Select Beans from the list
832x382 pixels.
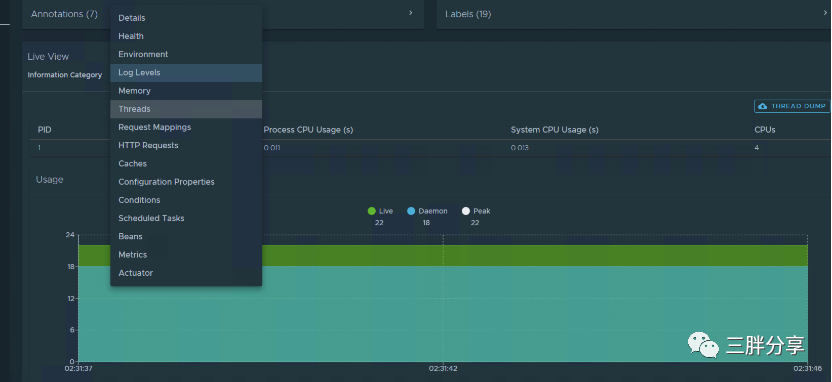(x=186, y=237)
